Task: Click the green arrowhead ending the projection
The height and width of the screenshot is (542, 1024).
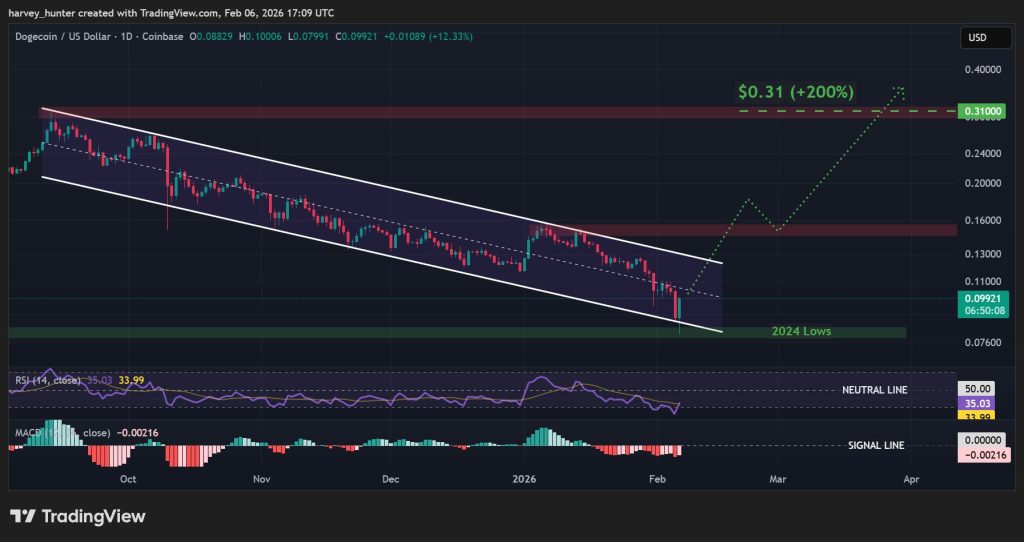Action: click(x=899, y=92)
